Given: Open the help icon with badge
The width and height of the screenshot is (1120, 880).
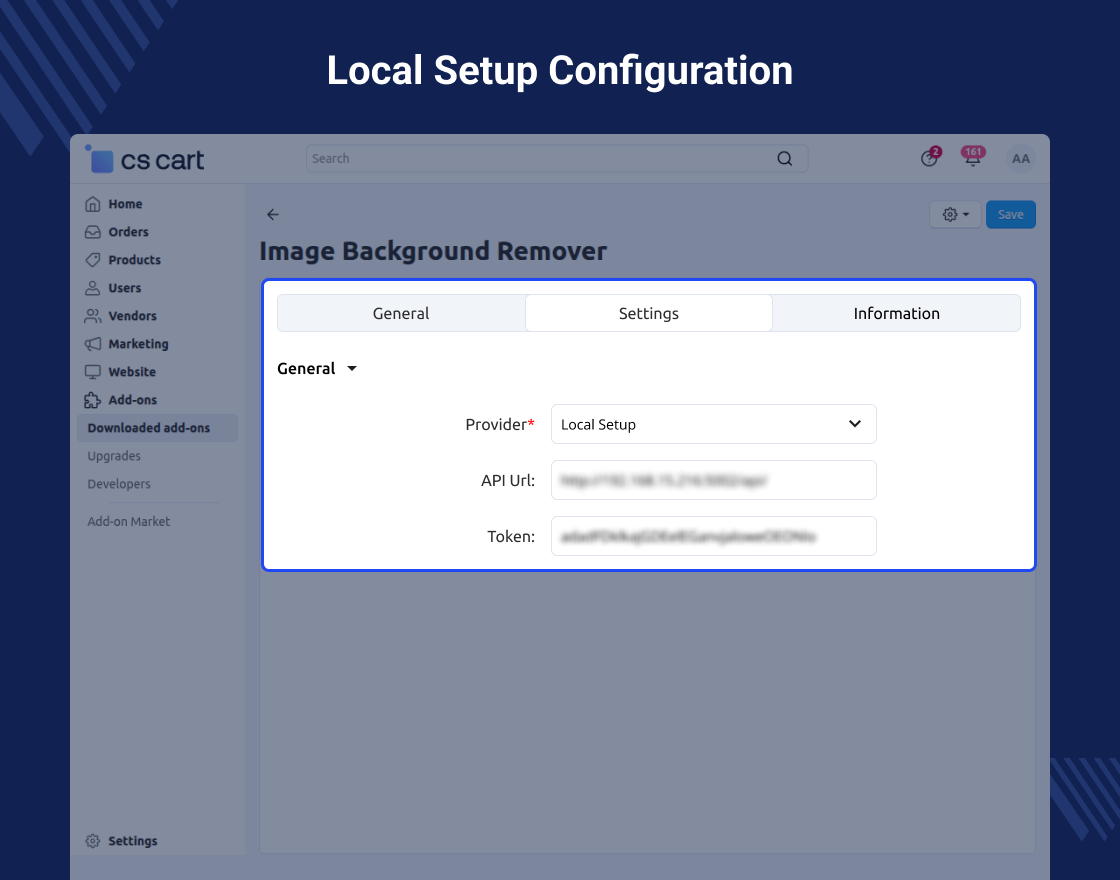Looking at the screenshot, I should [929, 159].
